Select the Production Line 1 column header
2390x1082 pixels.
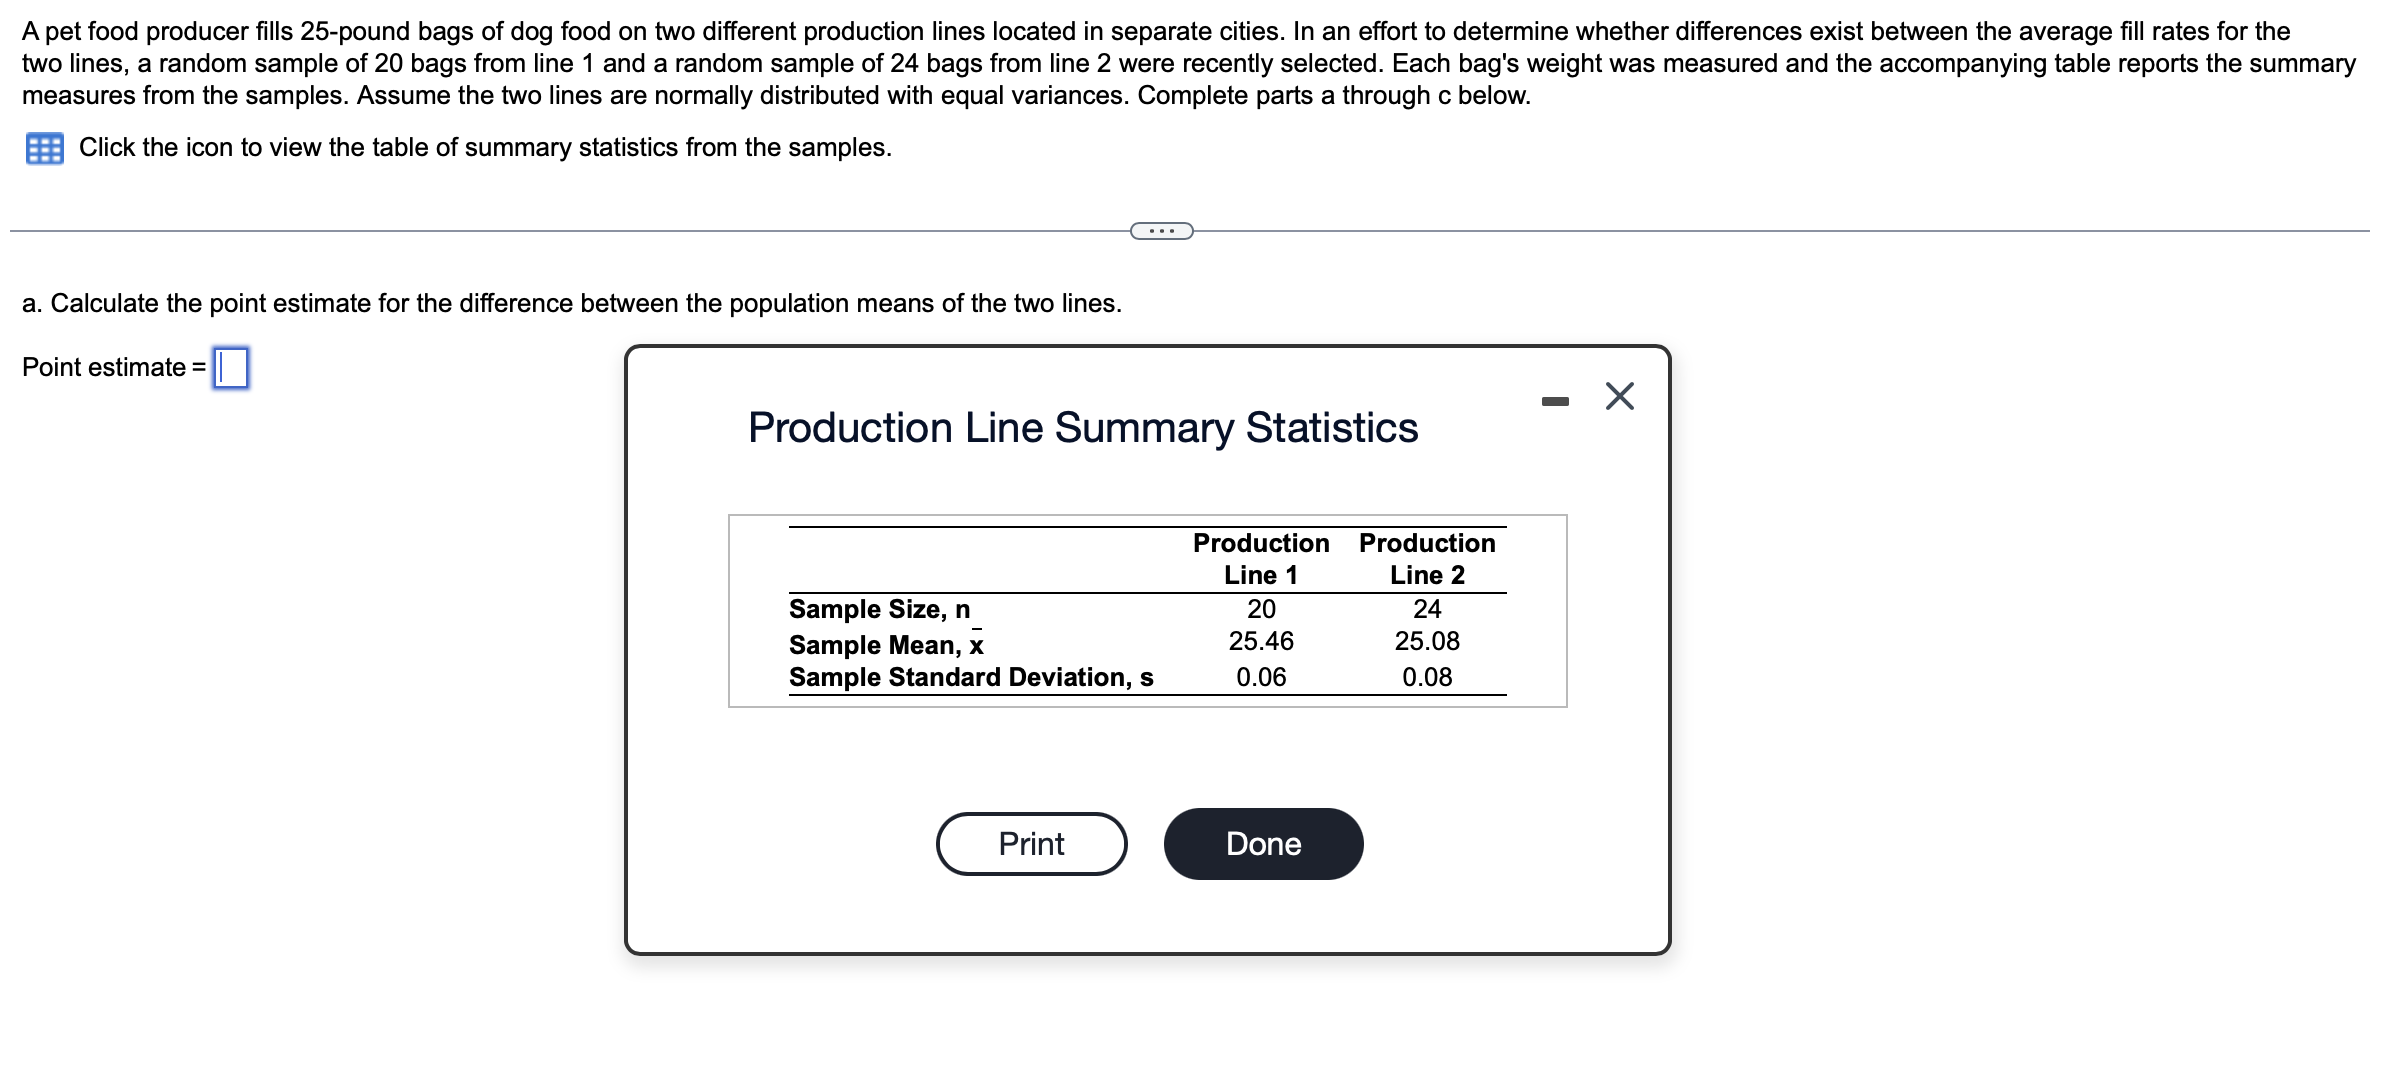pyautogui.click(x=1262, y=559)
